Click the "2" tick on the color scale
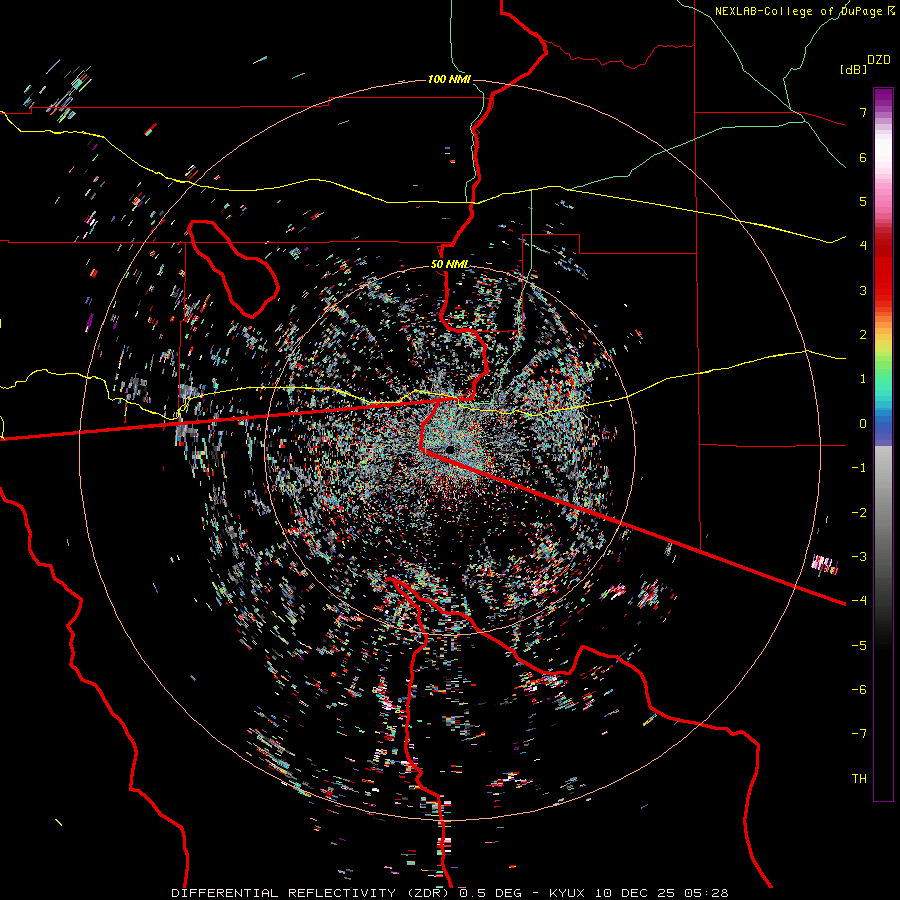Viewport: 900px width, 900px height. 863,335
